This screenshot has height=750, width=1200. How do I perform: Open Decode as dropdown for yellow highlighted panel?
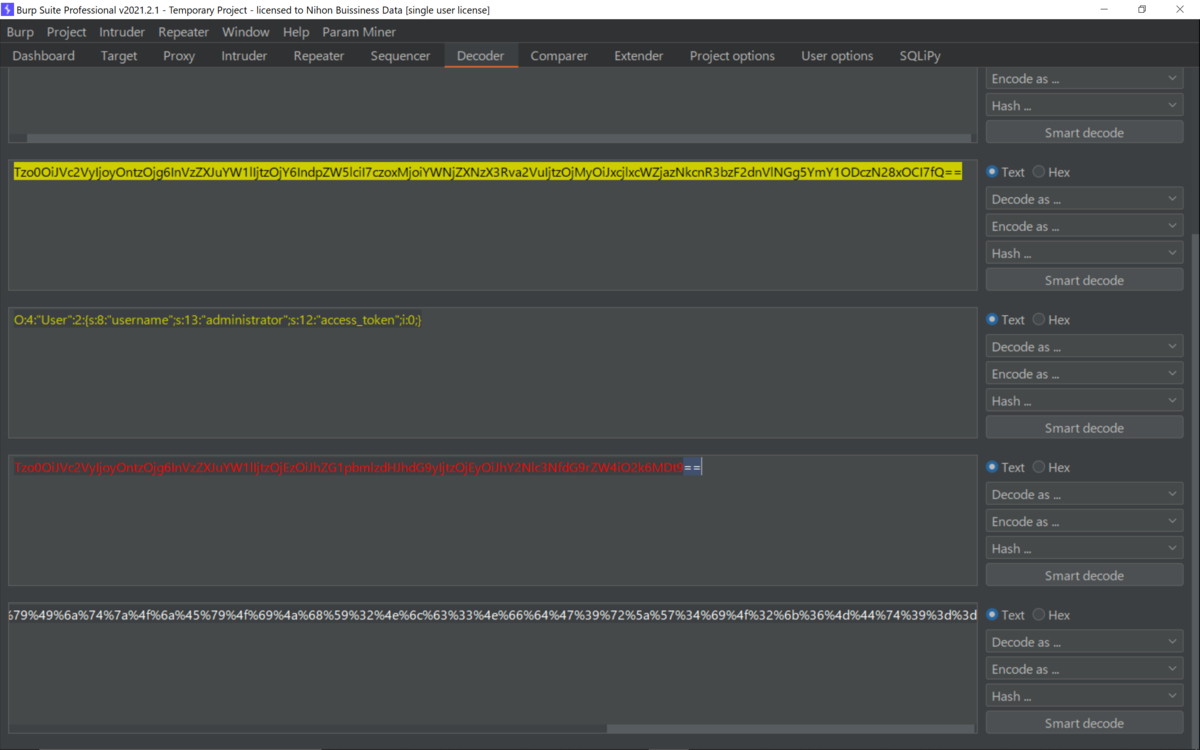[1085, 199]
